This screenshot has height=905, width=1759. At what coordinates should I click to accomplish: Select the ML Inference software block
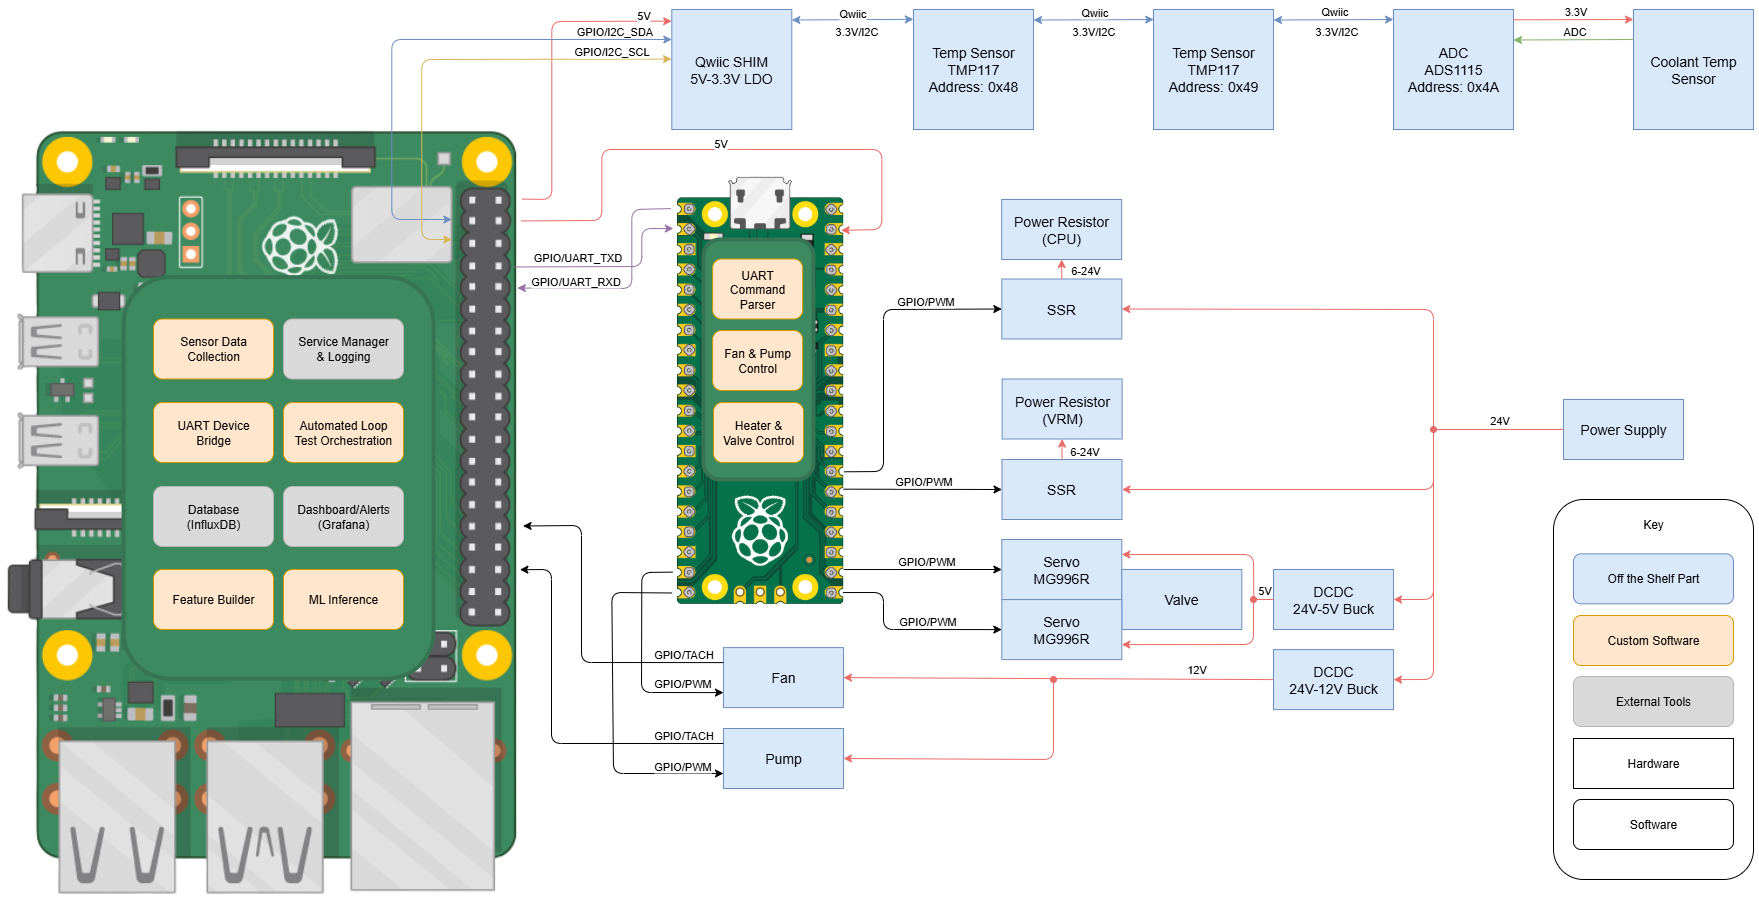[x=343, y=600]
